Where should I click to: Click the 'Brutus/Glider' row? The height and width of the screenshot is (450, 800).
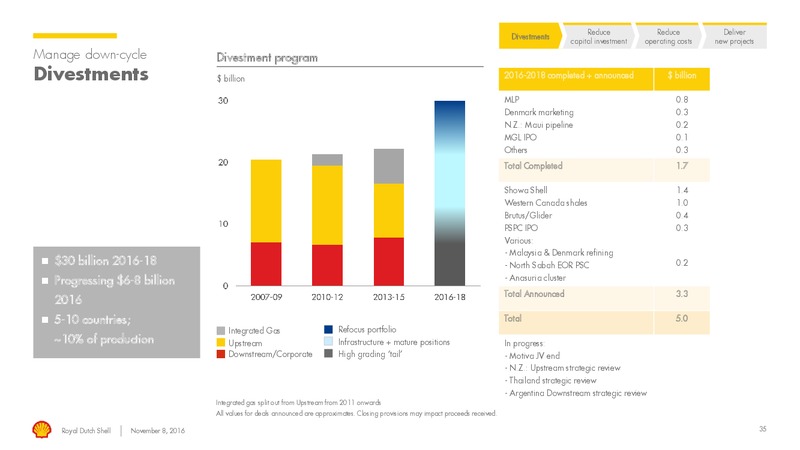604,215
